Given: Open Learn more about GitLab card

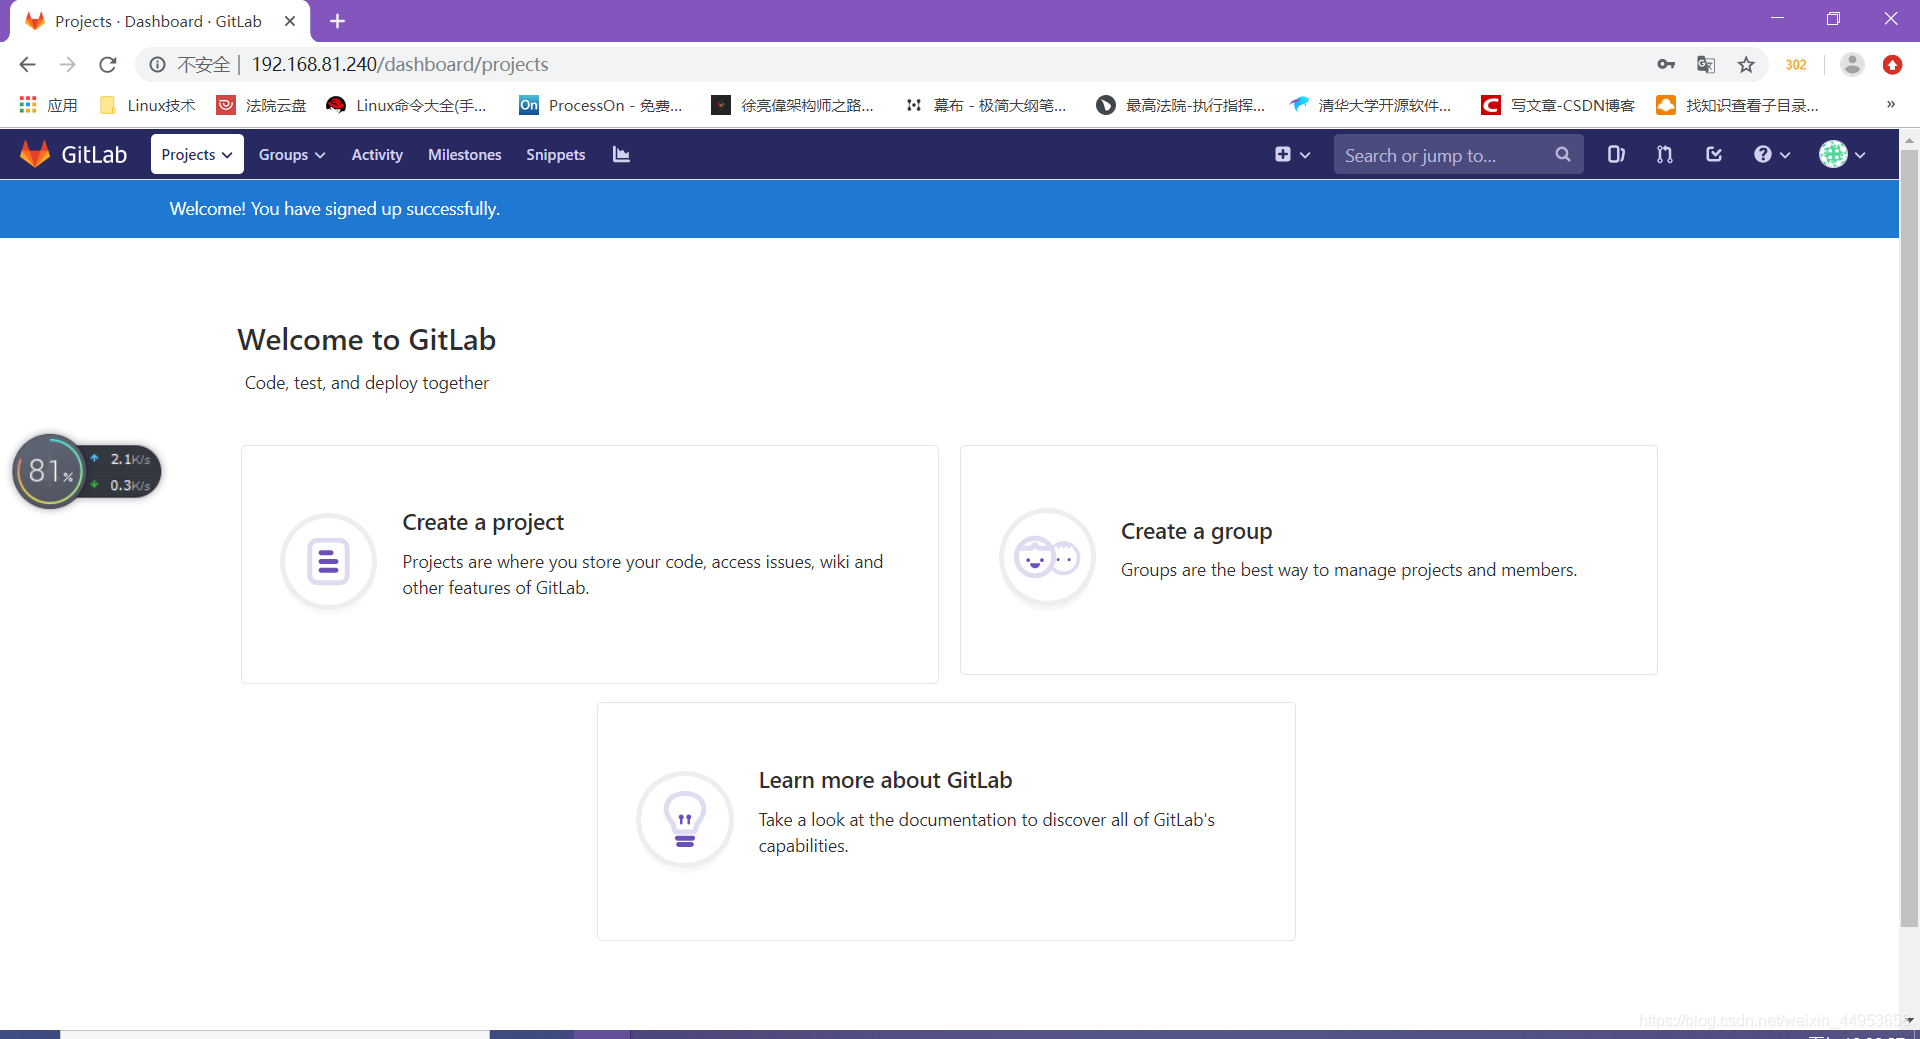Looking at the screenshot, I should tap(946, 821).
